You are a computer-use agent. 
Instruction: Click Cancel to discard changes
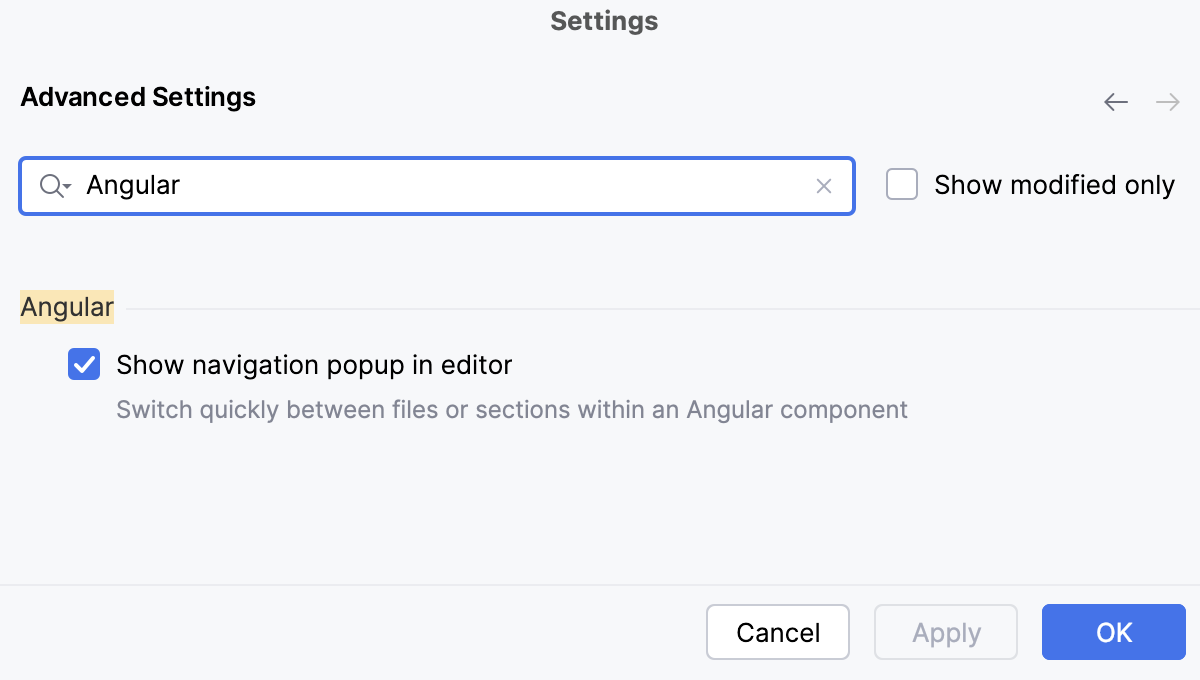pos(778,632)
